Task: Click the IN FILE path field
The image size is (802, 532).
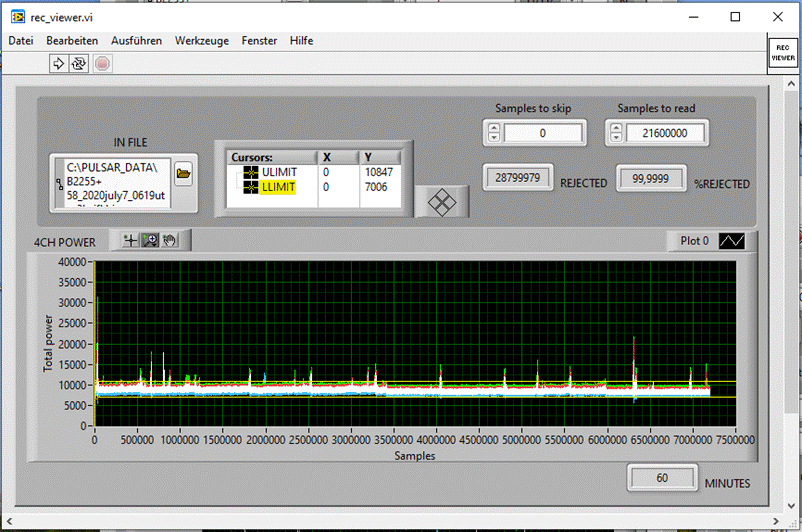Action: pyautogui.click(x=118, y=183)
